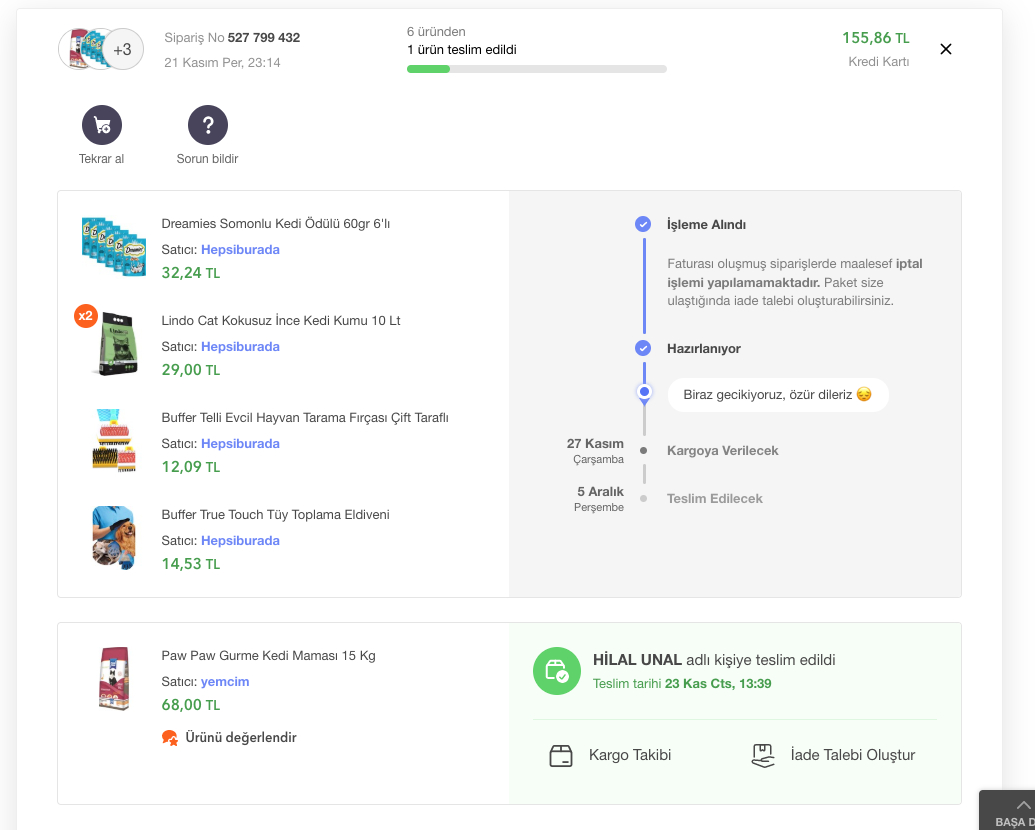Click the current status marker on timeline
The height and width of the screenshot is (830, 1035).
(644, 393)
